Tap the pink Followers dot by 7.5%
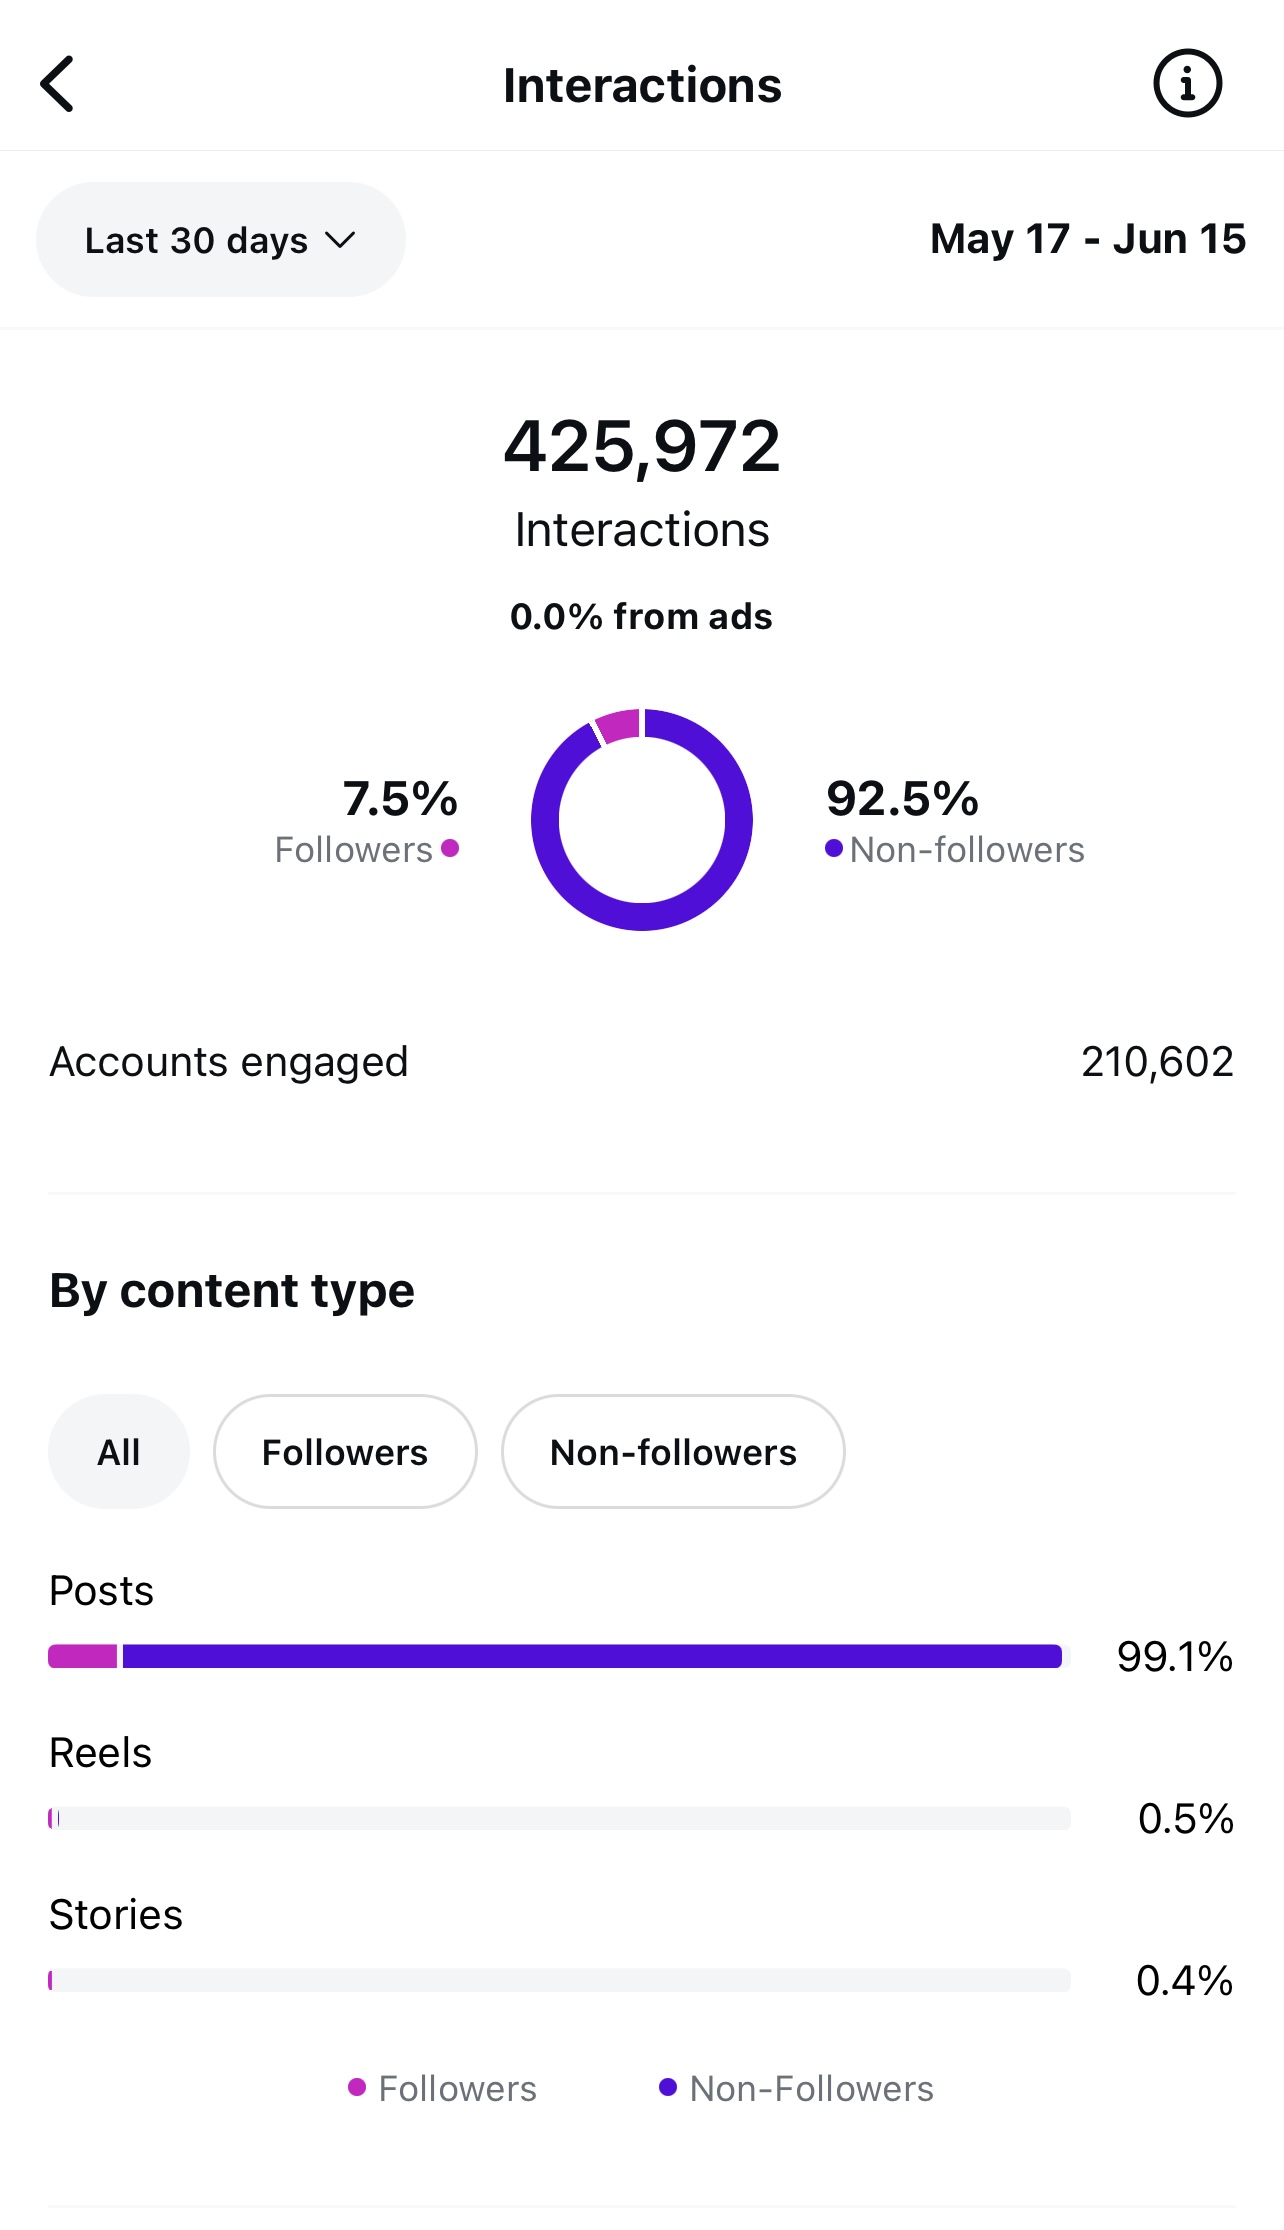Viewport: 1284px width, 2230px height. coord(450,849)
